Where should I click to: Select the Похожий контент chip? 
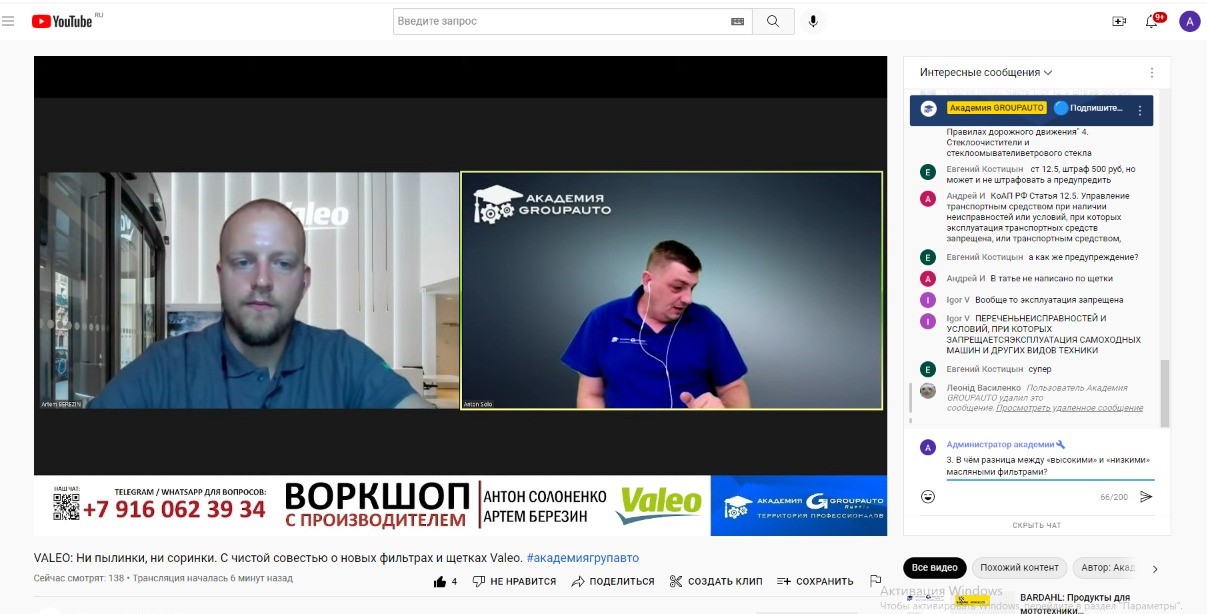[1019, 568]
